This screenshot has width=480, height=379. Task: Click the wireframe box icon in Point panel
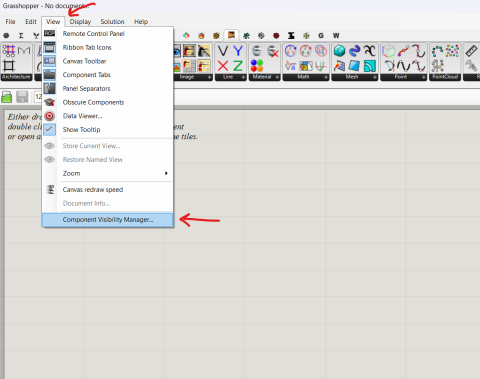tap(388, 51)
